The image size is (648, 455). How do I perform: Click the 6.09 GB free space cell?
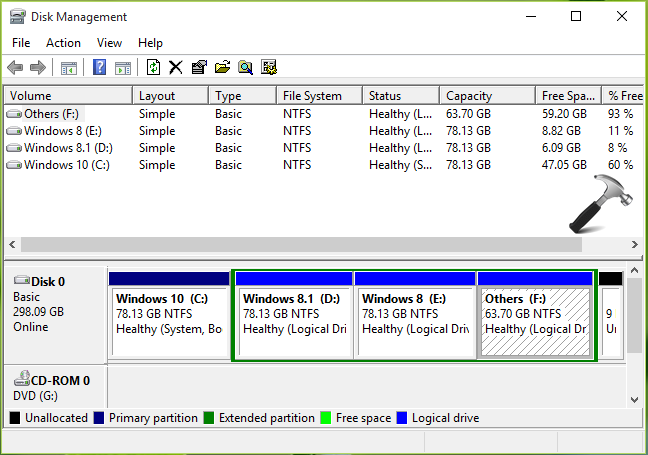pos(561,148)
